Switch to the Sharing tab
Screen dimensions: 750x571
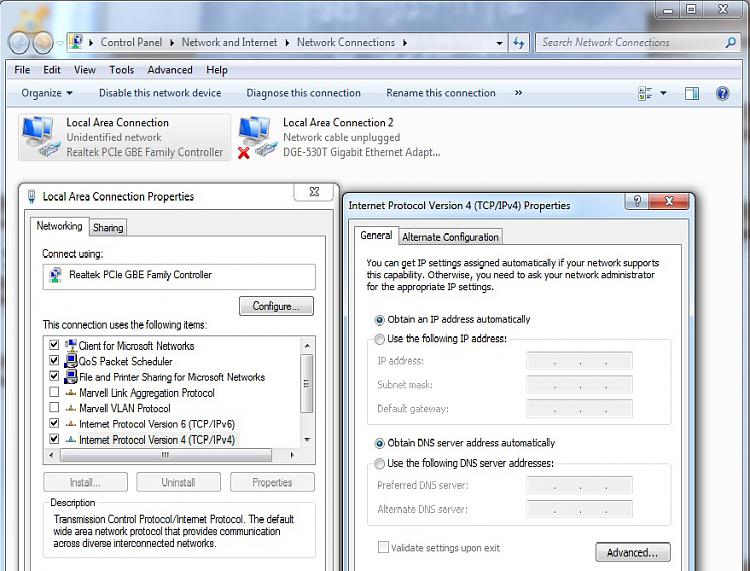(x=108, y=228)
